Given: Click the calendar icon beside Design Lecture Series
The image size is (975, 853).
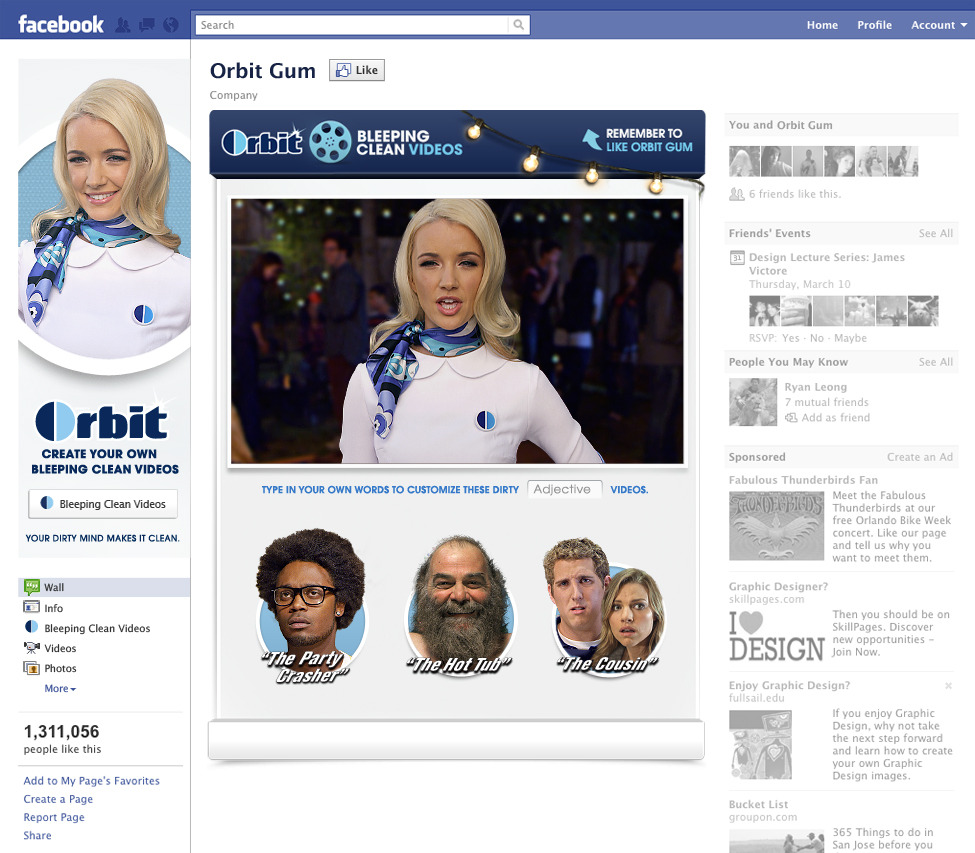Looking at the screenshot, I should point(737,257).
